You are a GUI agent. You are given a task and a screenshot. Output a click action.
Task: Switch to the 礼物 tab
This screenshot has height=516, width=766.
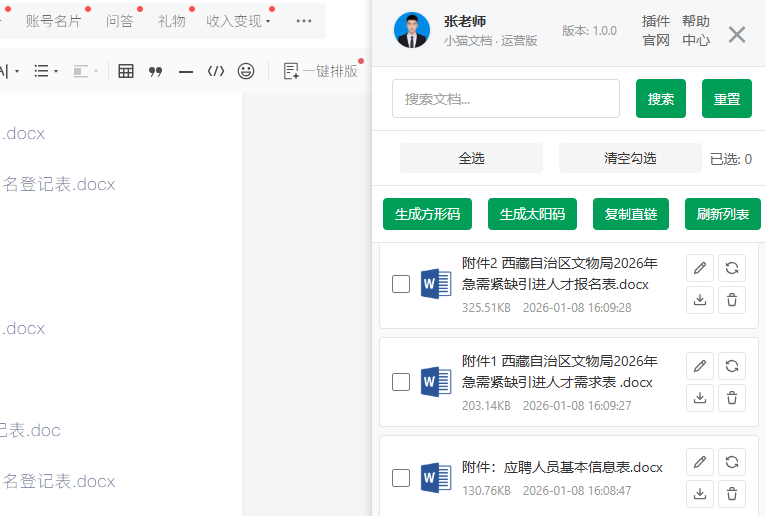click(x=171, y=21)
